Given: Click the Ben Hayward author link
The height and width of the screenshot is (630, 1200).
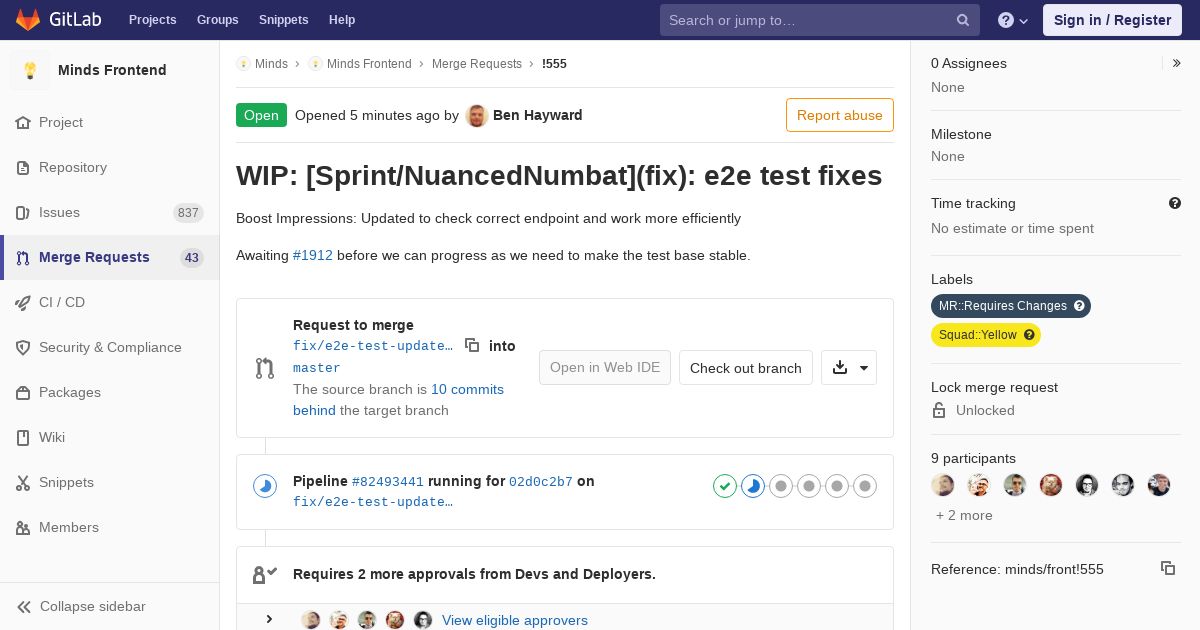Looking at the screenshot, I should (538, 115).
